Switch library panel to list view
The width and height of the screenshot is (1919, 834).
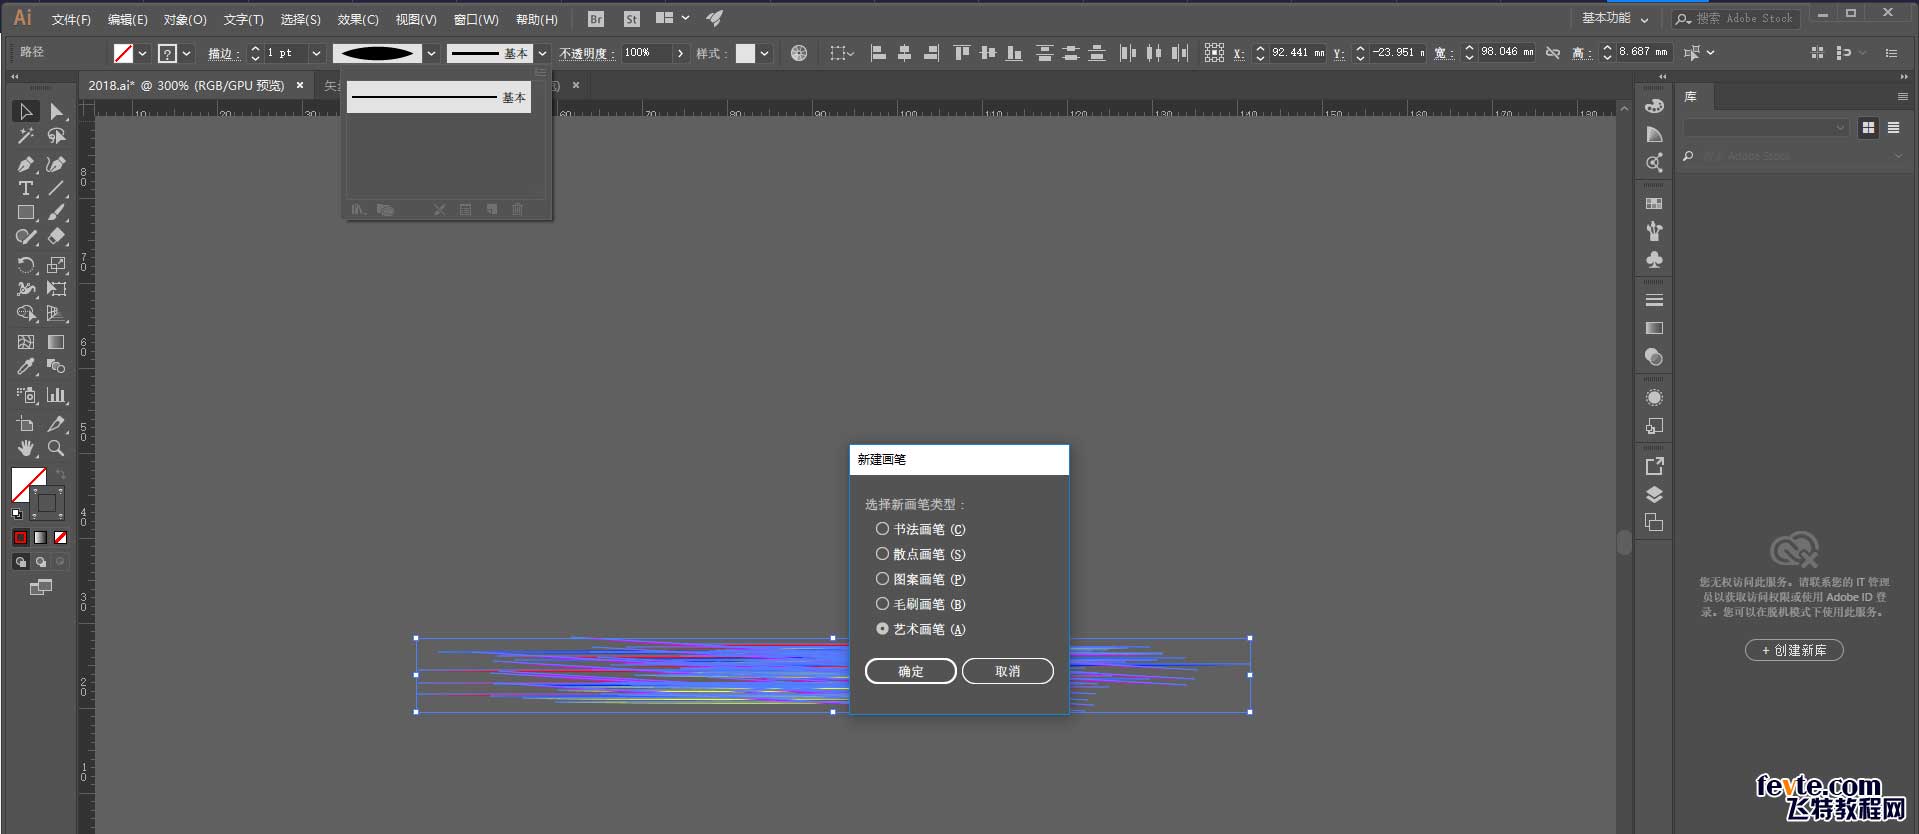pos(1894,128)
